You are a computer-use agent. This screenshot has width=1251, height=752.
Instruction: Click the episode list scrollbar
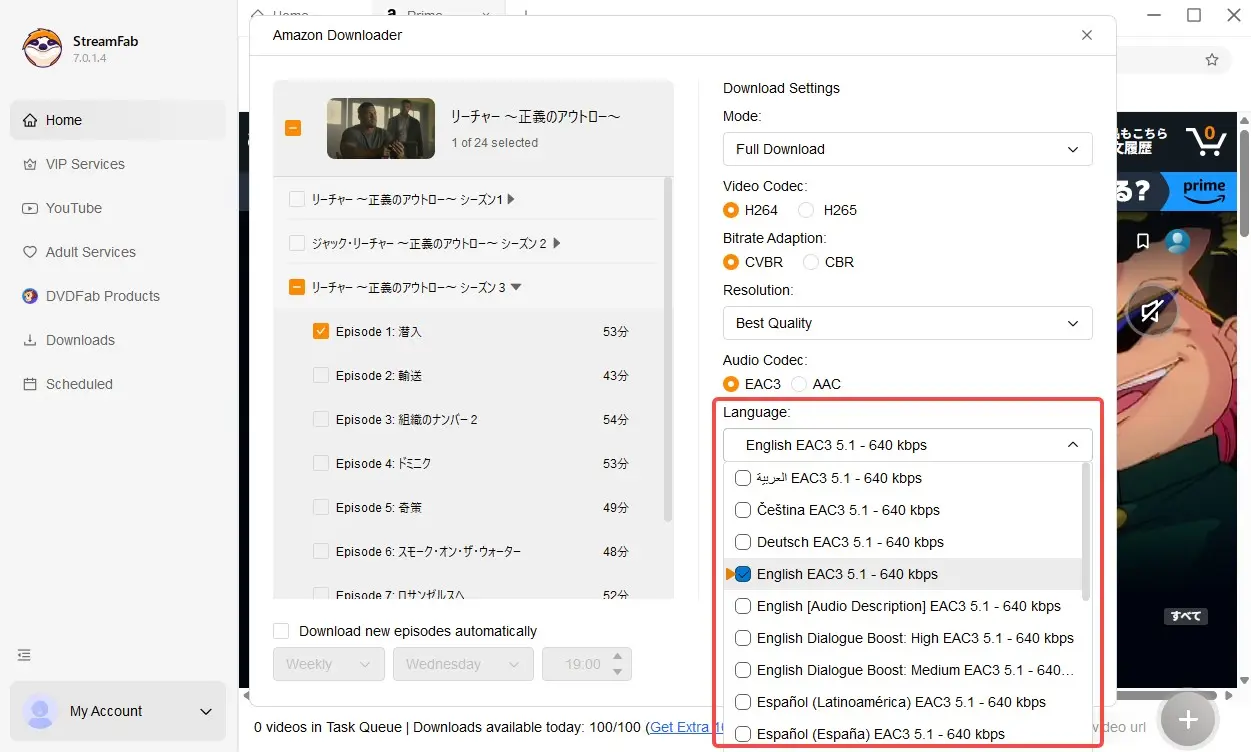point(668,350)
